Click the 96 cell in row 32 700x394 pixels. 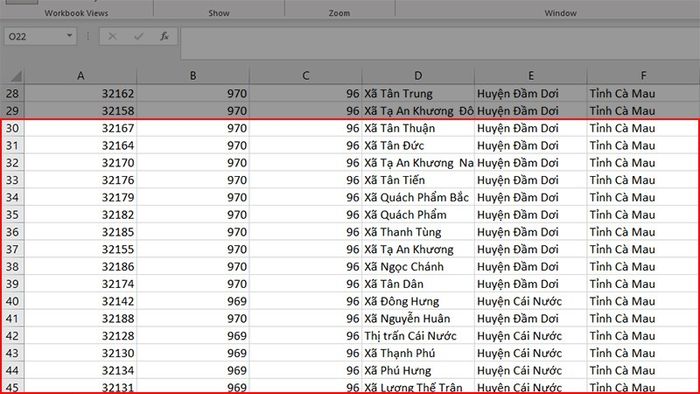click(305, 162)
